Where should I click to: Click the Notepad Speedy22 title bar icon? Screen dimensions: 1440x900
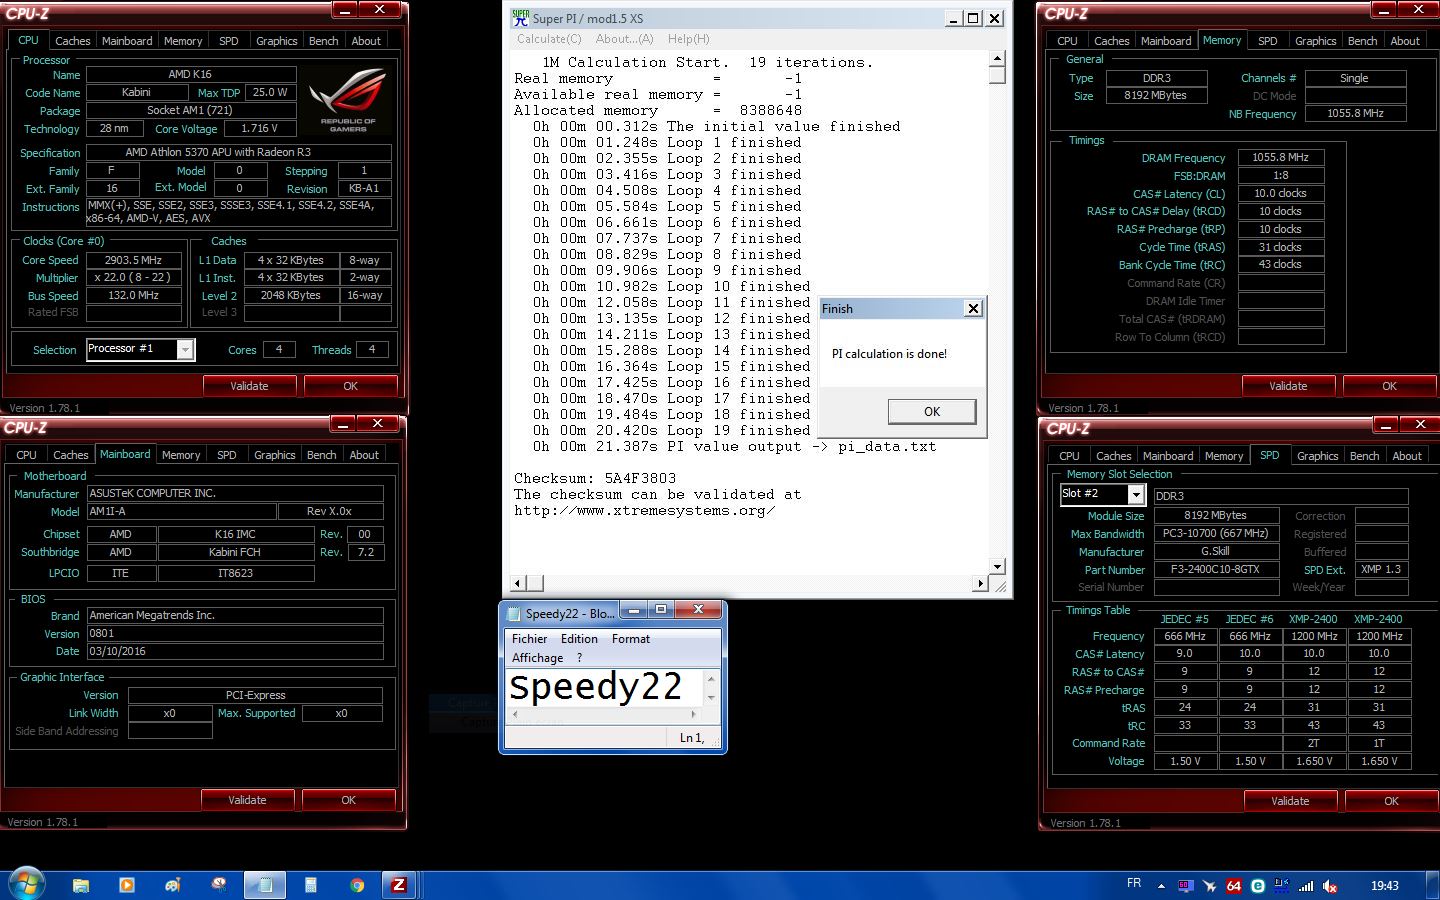click(x=514, y=614)
